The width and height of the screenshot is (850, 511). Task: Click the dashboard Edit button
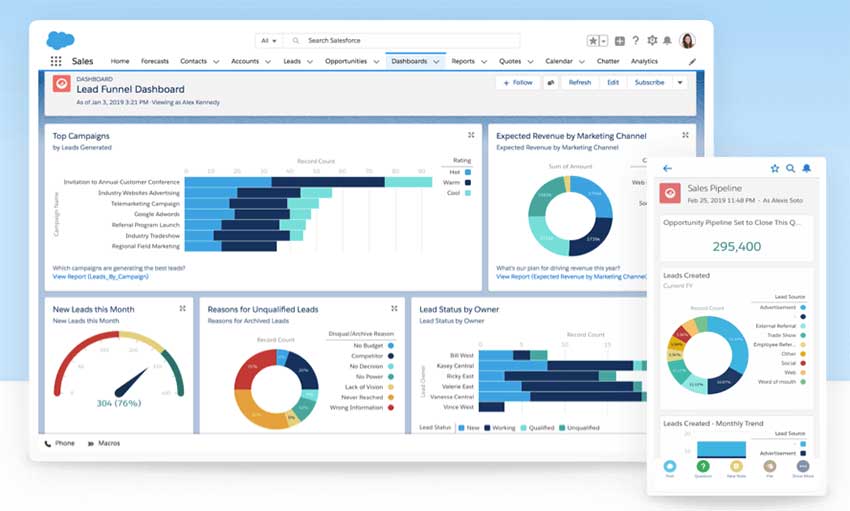613,82
